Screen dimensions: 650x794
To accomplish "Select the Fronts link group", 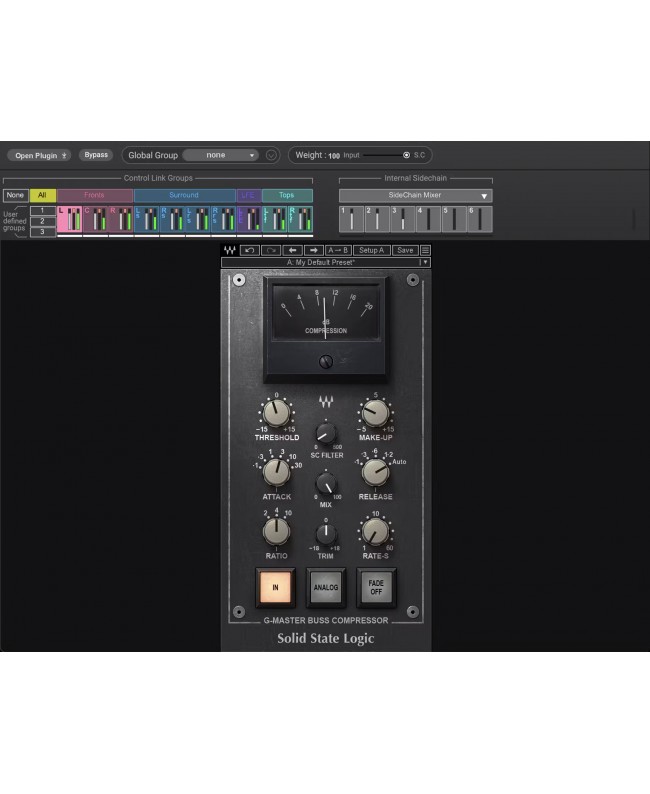I will [x=95, y=195].
